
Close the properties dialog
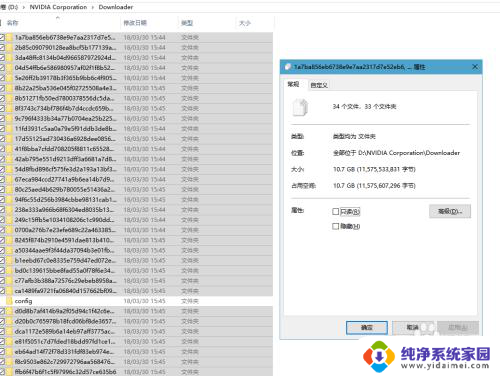tap(475, 67)
